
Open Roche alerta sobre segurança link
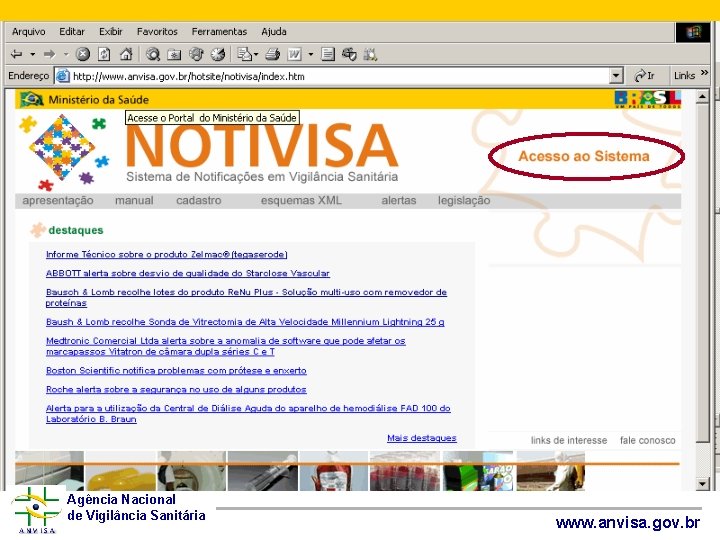point(176,389)
